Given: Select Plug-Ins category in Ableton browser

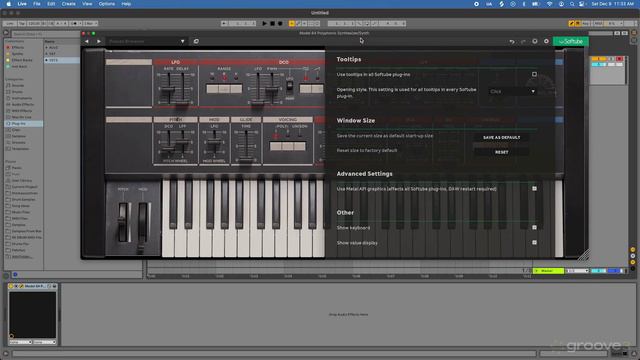Looking at the screenshot, I should point(23,124).
